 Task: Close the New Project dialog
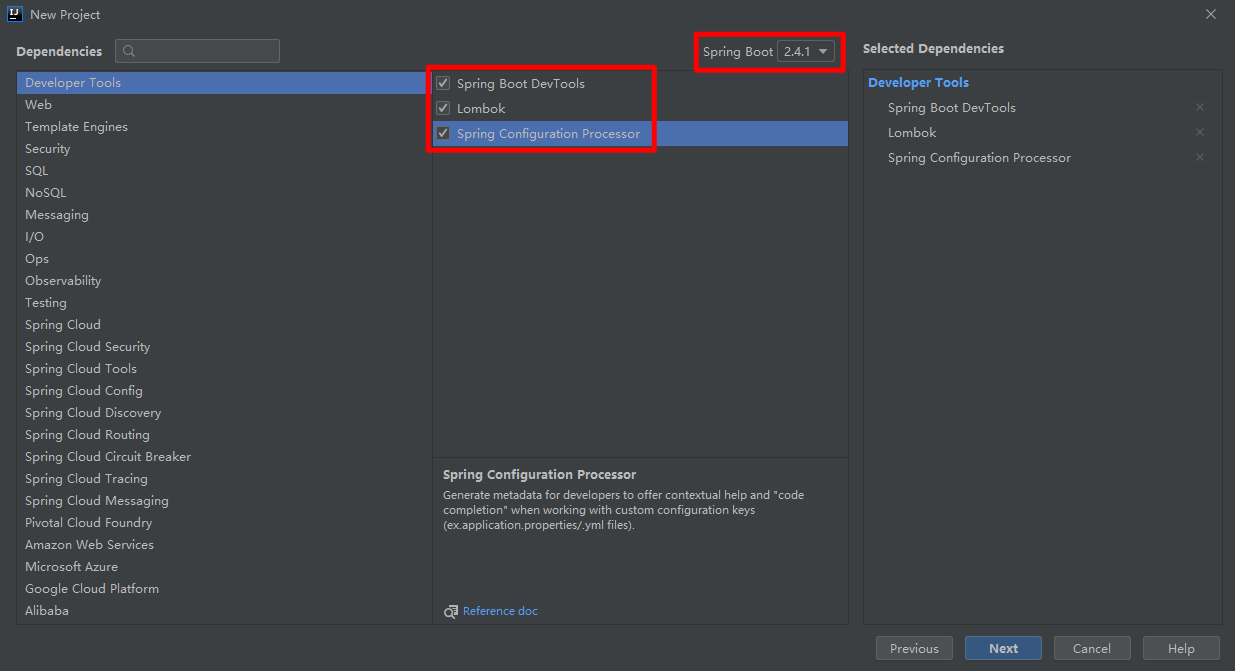[1210, 14]
